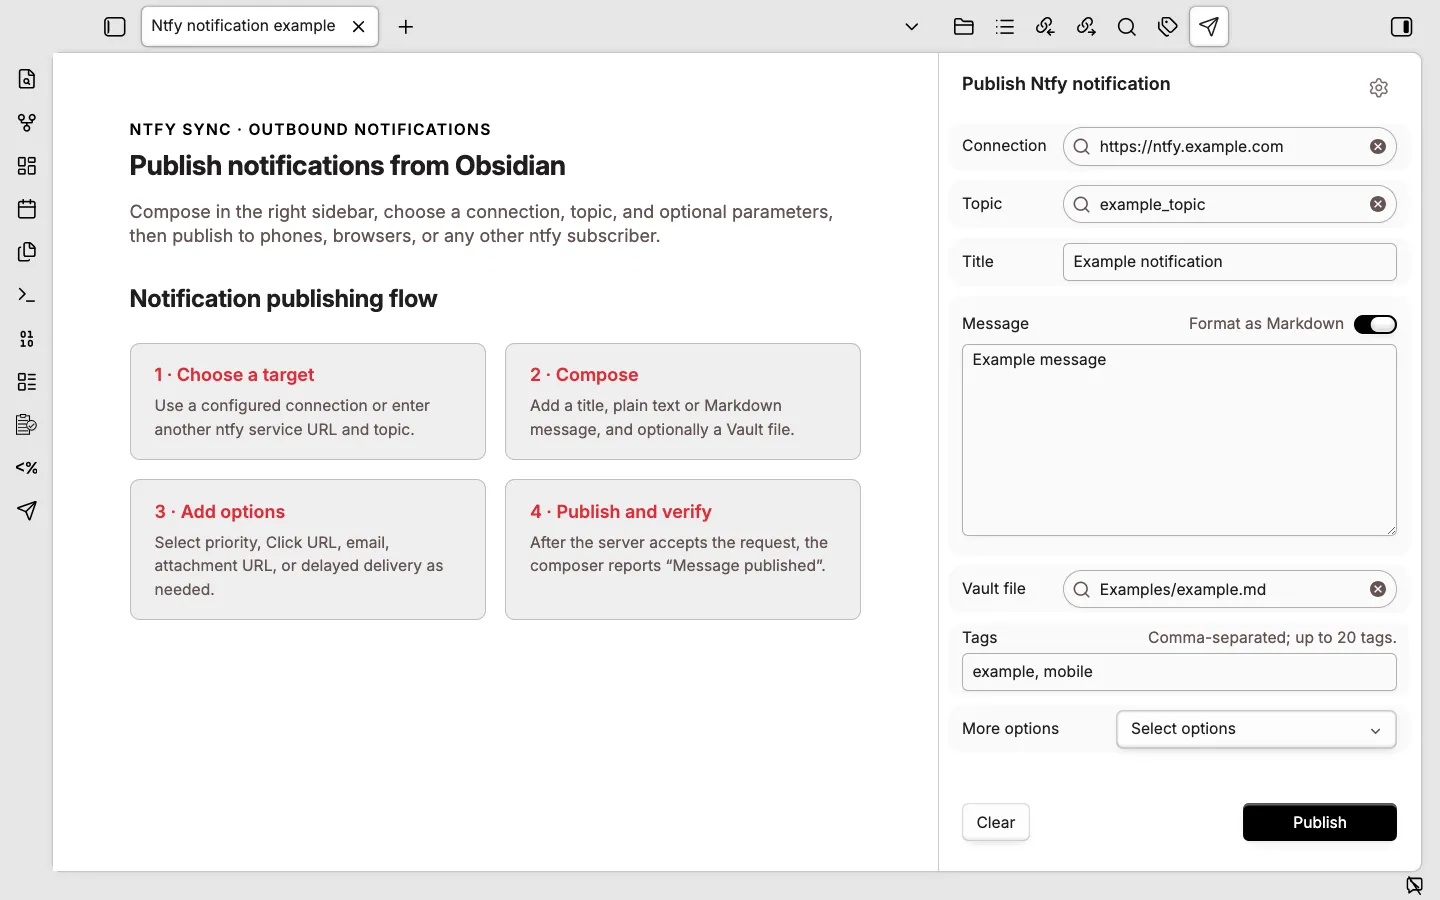This screenshot has width=1440, height=900.
Task: Toggle Format as Markdown switch
Action: pyautogui.click(x=1376, y=325)
